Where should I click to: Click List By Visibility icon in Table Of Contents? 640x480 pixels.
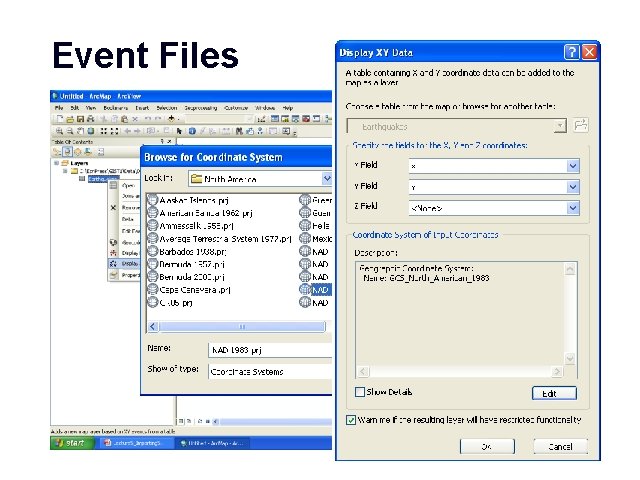(78, 152)
